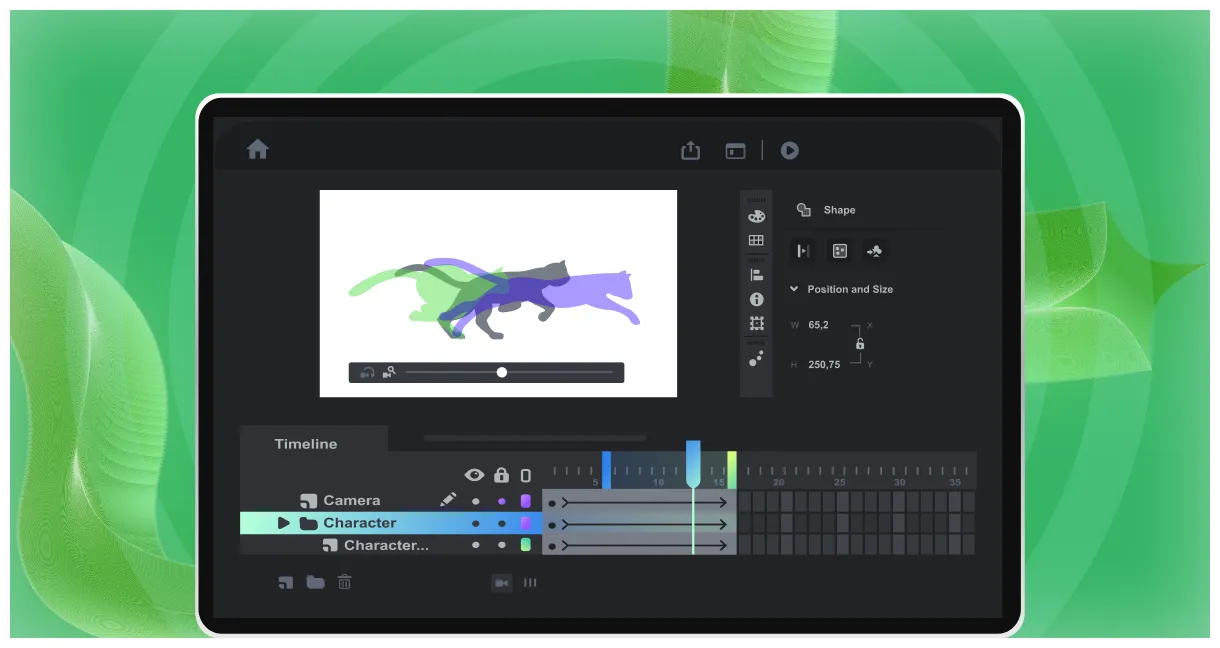Toggle visibility of the Character layer
The height and width of the screenshot is (648, 1220).
pos(474,522)
